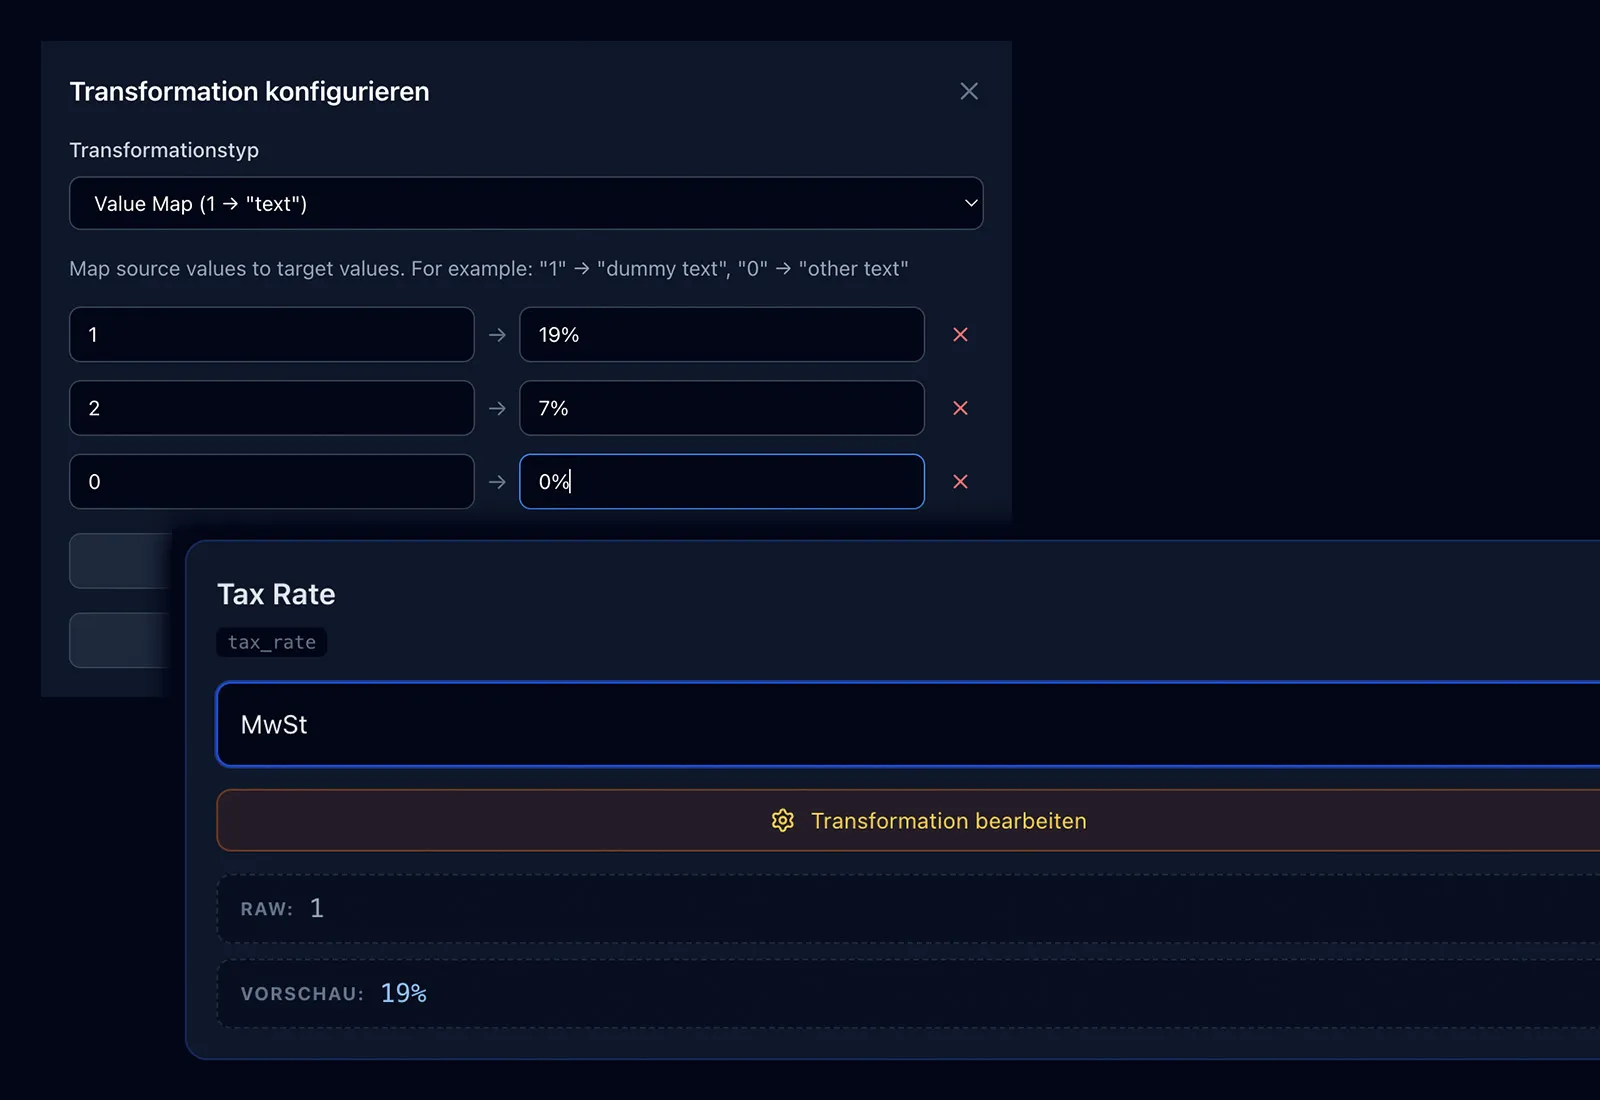
Task: Open the Transformationstyp dropdown
Action: point(526,203)
